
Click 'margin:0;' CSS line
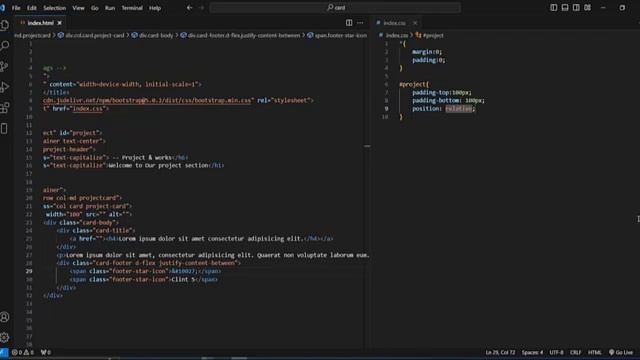(427, 52)
